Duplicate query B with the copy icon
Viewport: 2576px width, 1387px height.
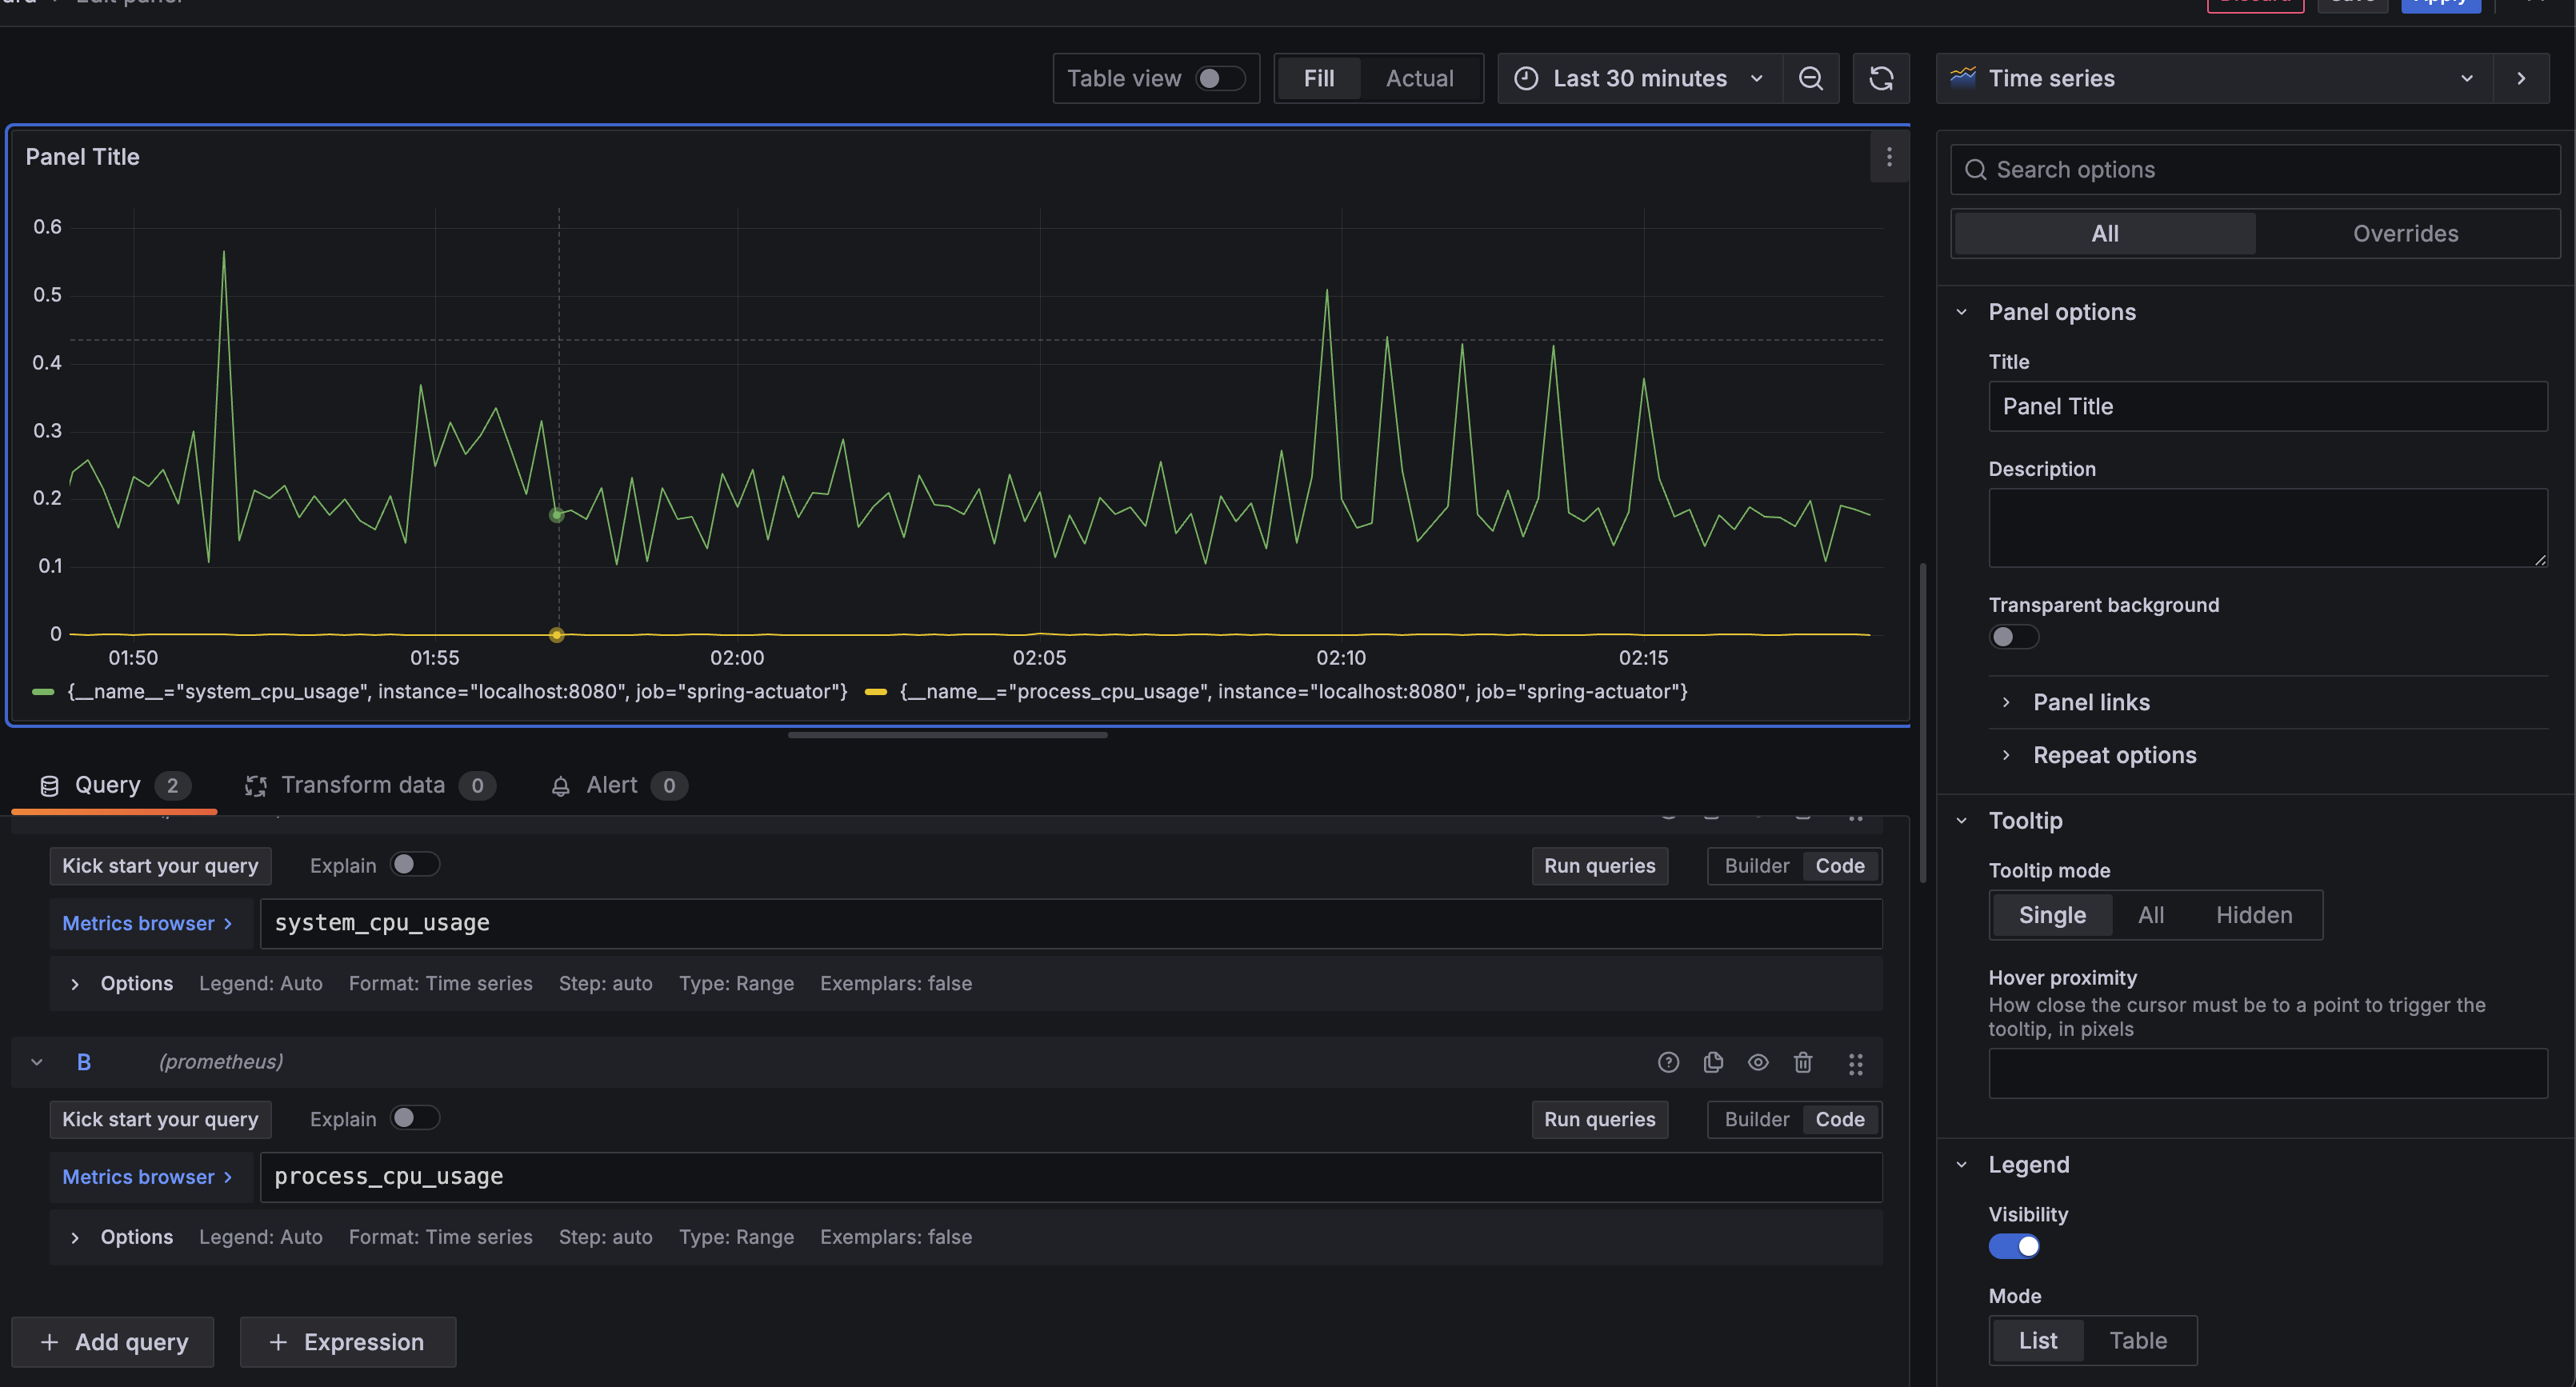click(x=1713, y=1062)
